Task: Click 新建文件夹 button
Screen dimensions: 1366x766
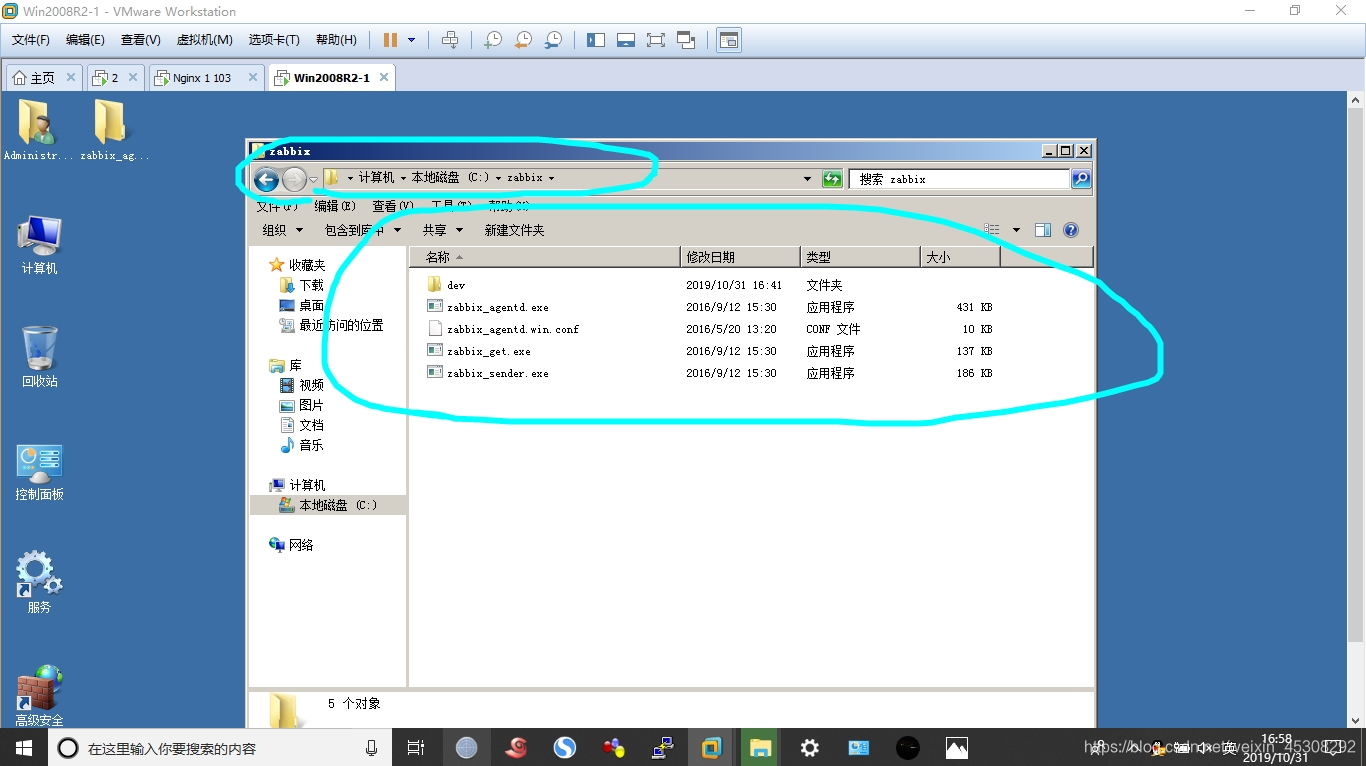Action: (x=514, y=230)
